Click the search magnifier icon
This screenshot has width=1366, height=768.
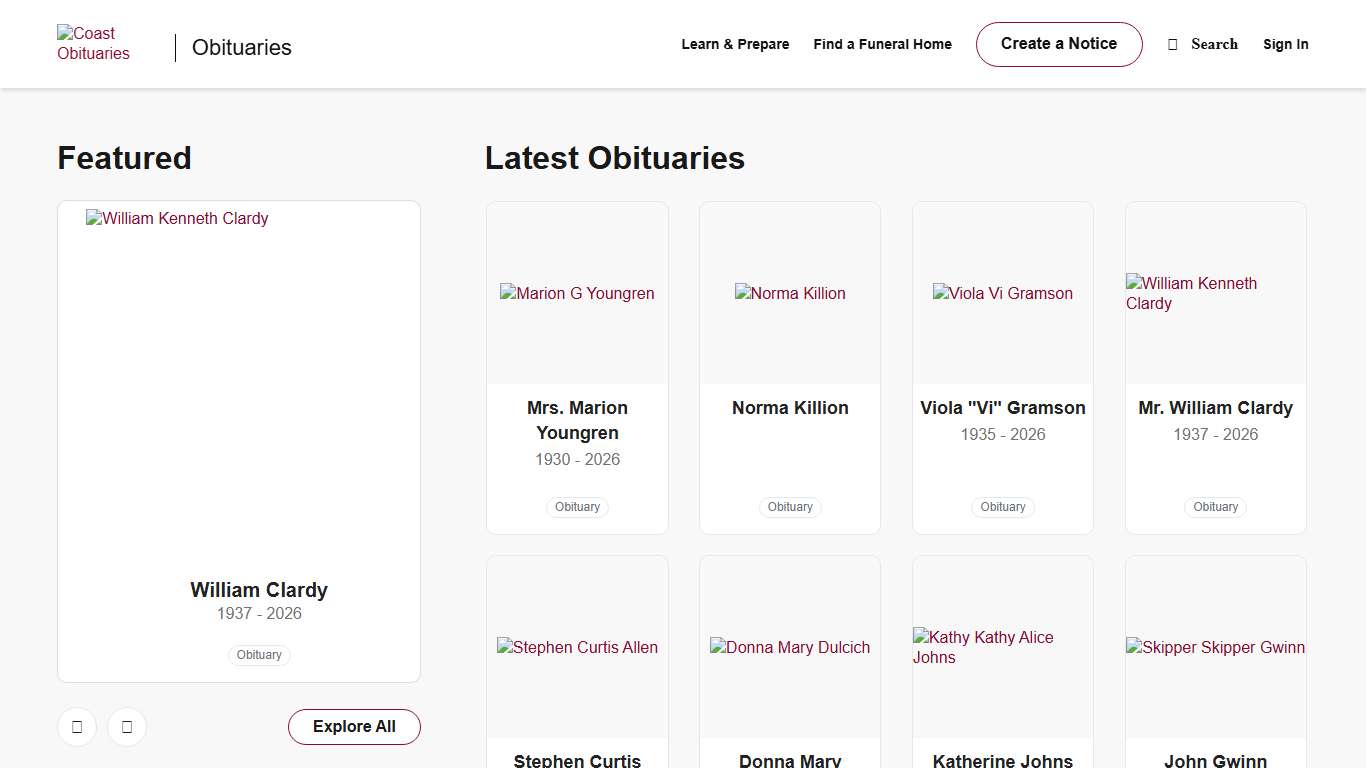point(1173,45)
